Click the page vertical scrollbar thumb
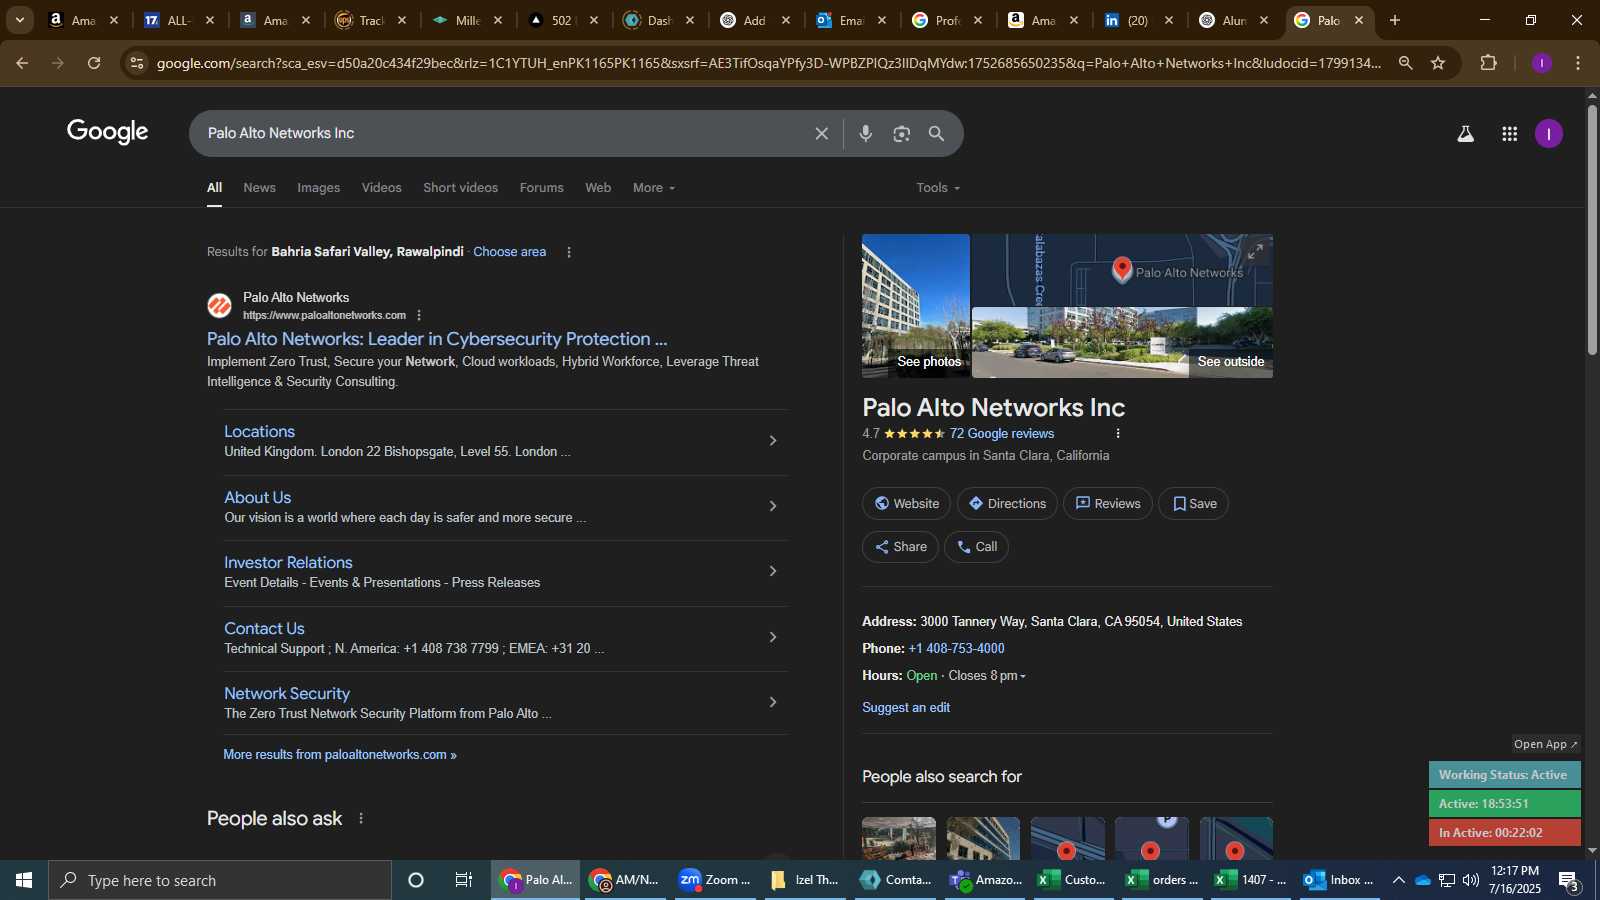 (1592, 228)
